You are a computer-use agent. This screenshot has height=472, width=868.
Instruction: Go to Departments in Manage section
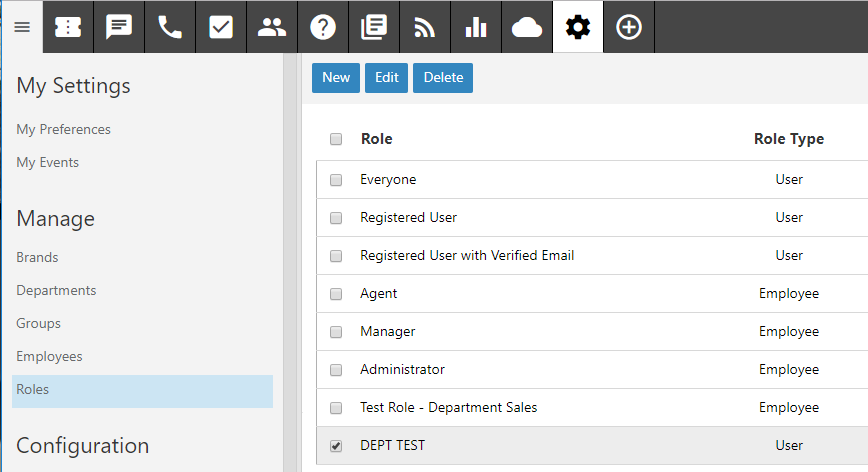coord(56,290)
